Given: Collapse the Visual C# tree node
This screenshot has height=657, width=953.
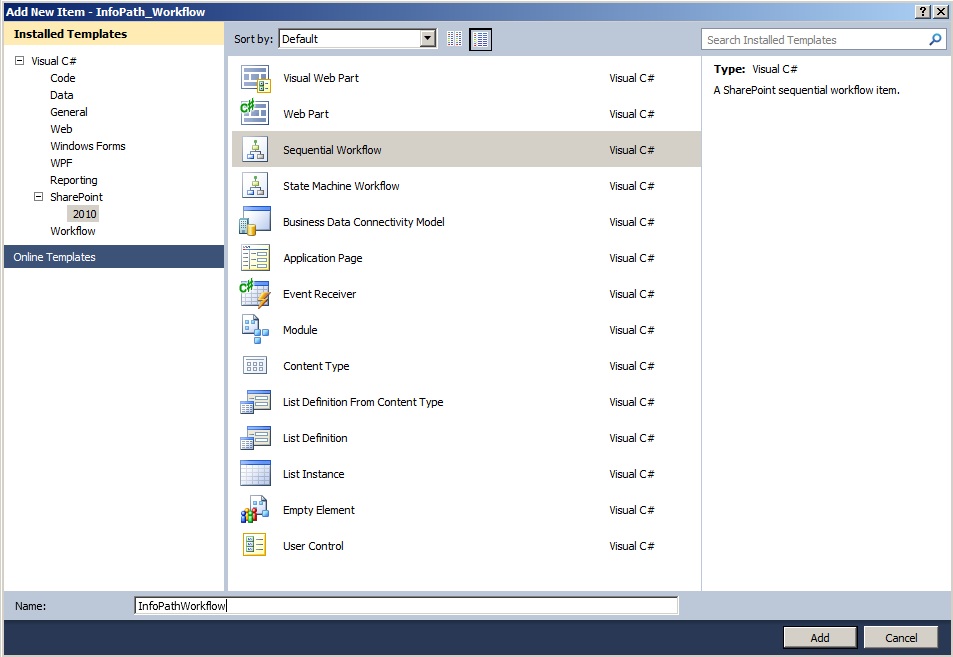Looking at the screenshot, I should 19,61.
